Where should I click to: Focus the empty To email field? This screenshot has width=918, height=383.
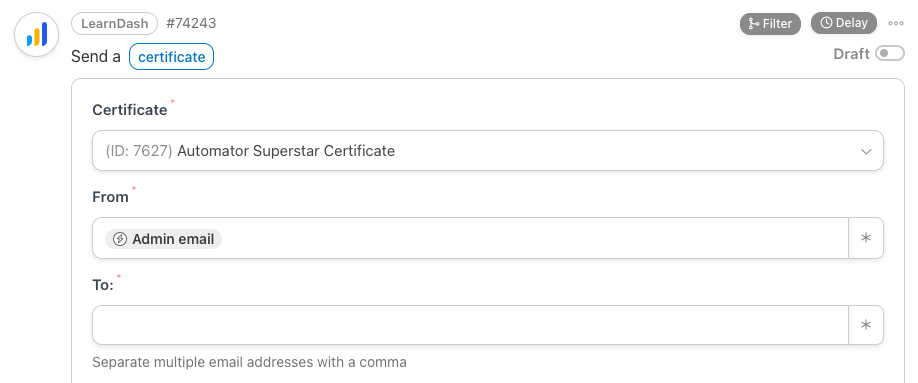click(x=471, y=325)
